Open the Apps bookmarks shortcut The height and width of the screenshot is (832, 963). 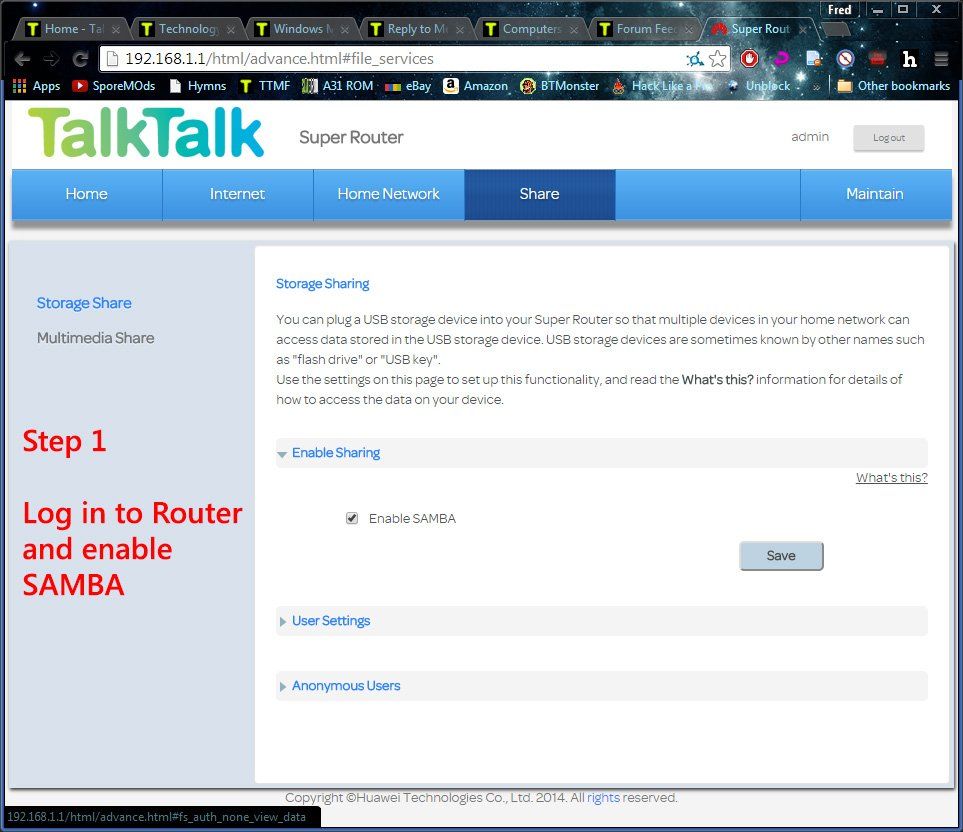click(37, 86)
